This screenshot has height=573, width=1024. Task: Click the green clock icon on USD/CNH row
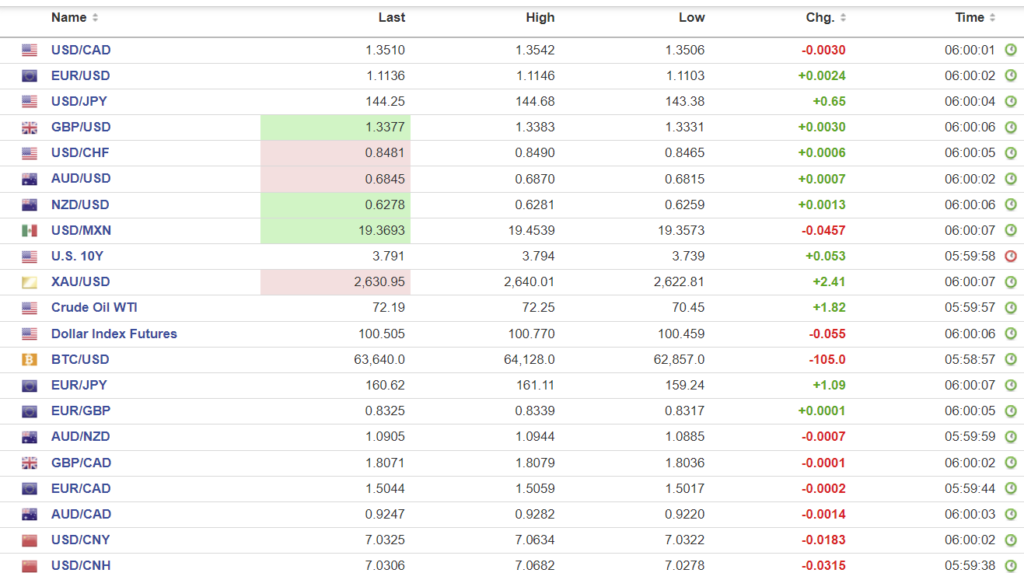click(1010, 567)
